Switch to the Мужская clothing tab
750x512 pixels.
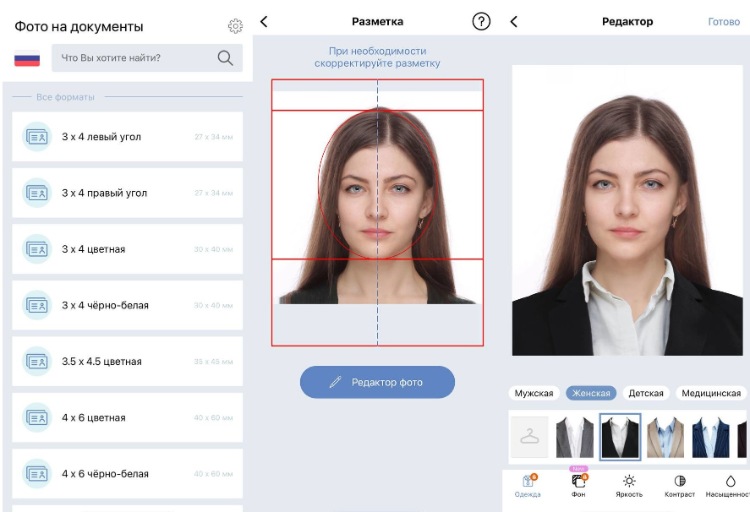pos(534,393)
